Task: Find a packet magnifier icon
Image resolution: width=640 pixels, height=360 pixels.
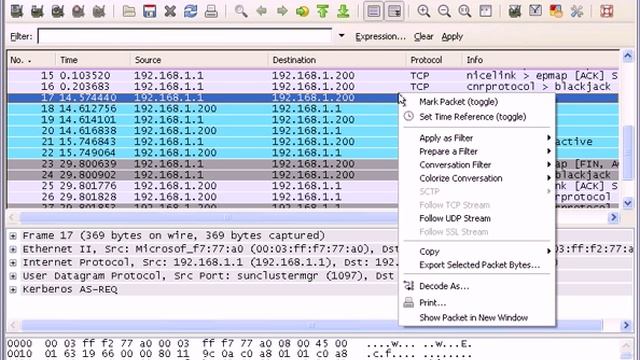Action: [x=241, y=11]
